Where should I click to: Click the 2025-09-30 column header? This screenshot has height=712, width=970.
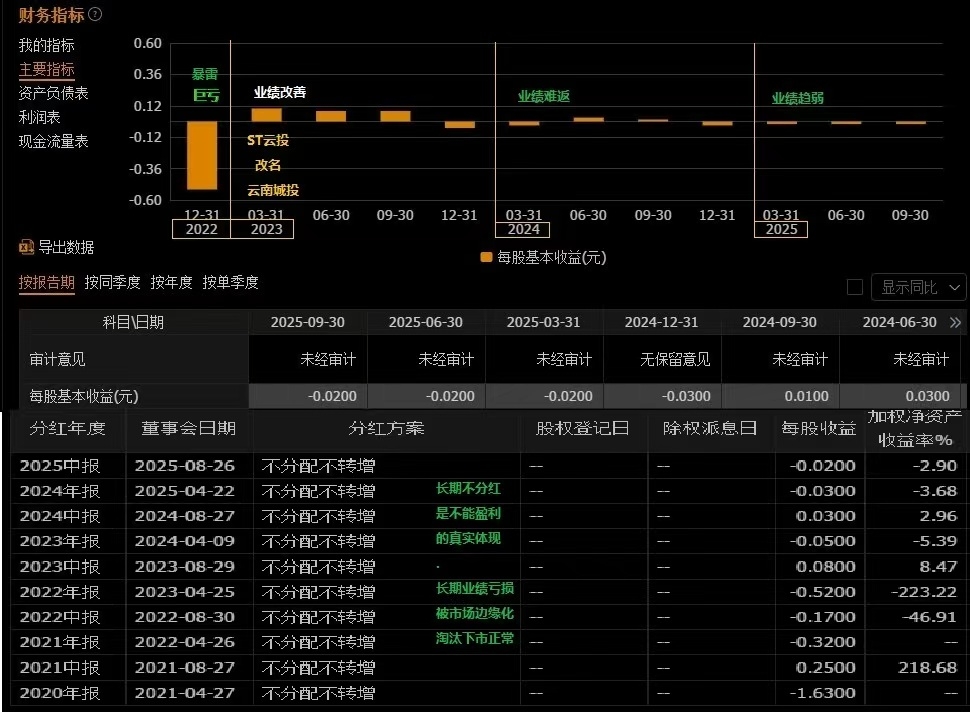point(307,322)
